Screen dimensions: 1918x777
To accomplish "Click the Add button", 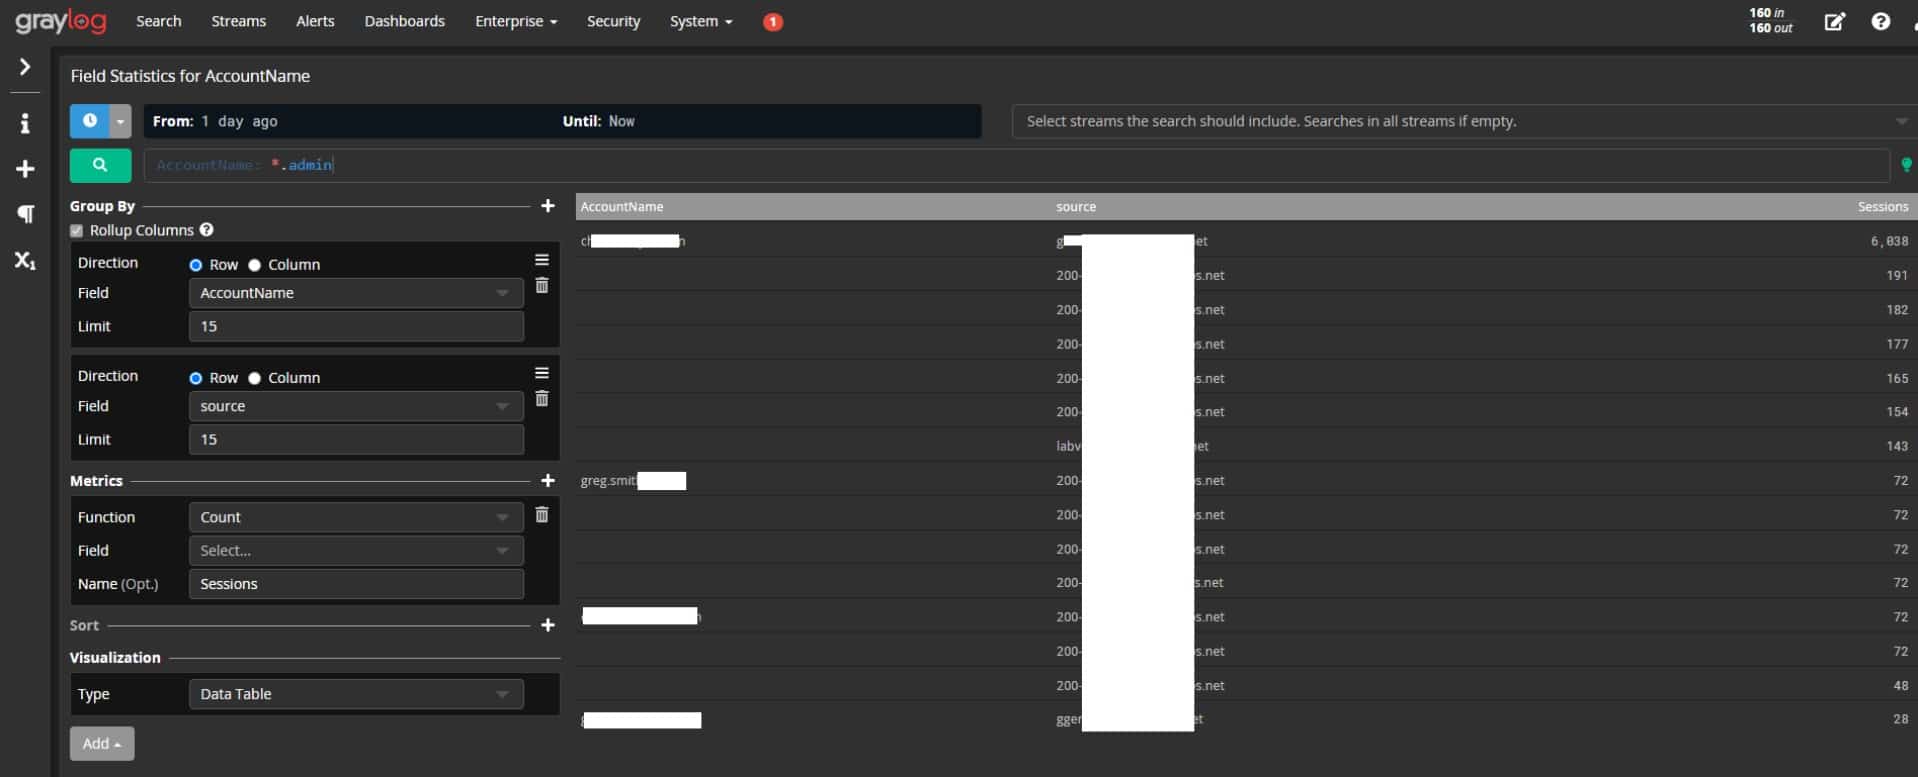I will pyautogui.click(x=102, y=743).
